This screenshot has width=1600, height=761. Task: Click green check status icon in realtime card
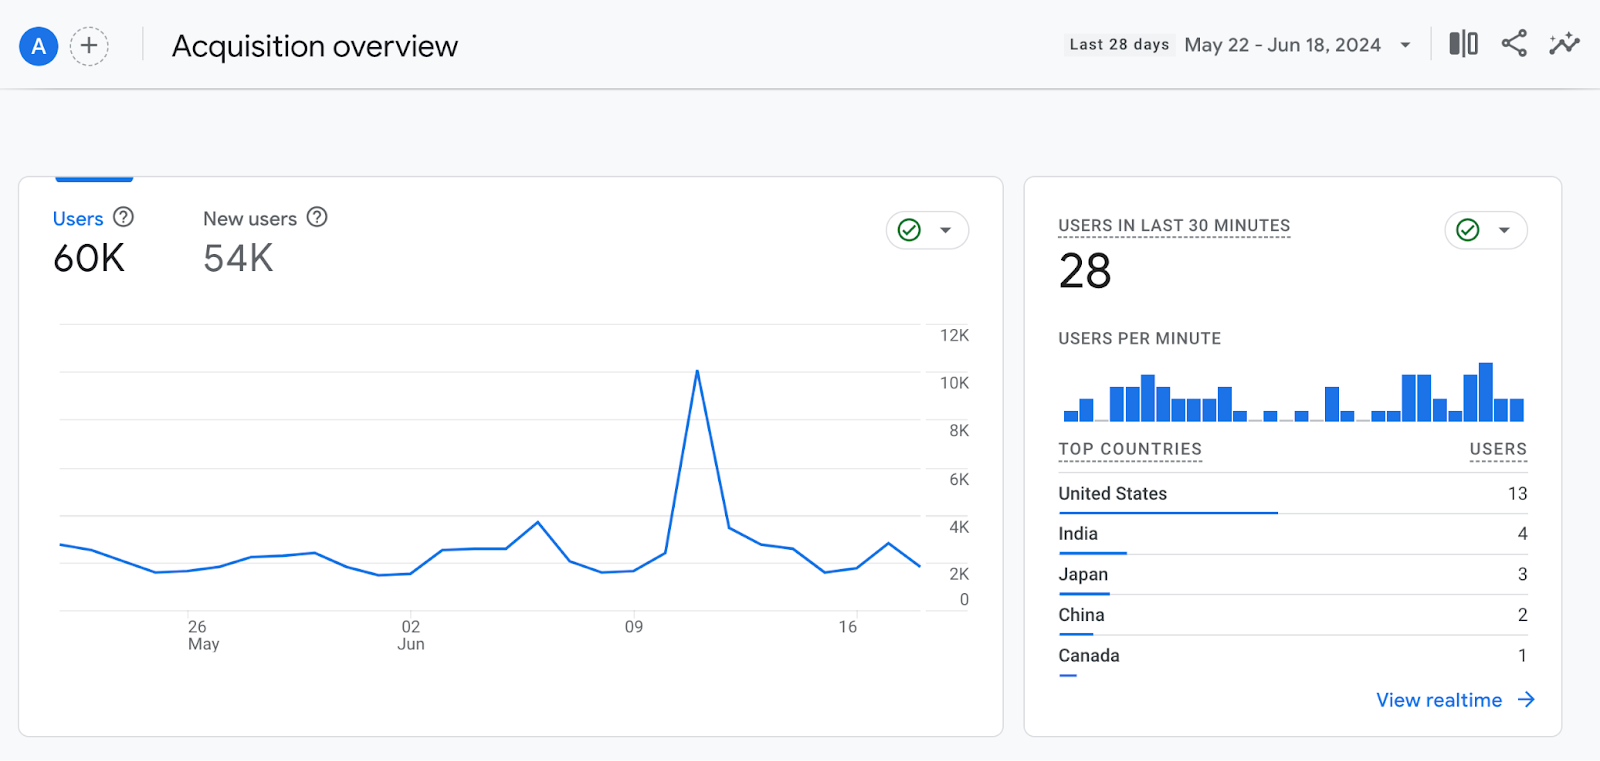click(x=1468, y=230)
